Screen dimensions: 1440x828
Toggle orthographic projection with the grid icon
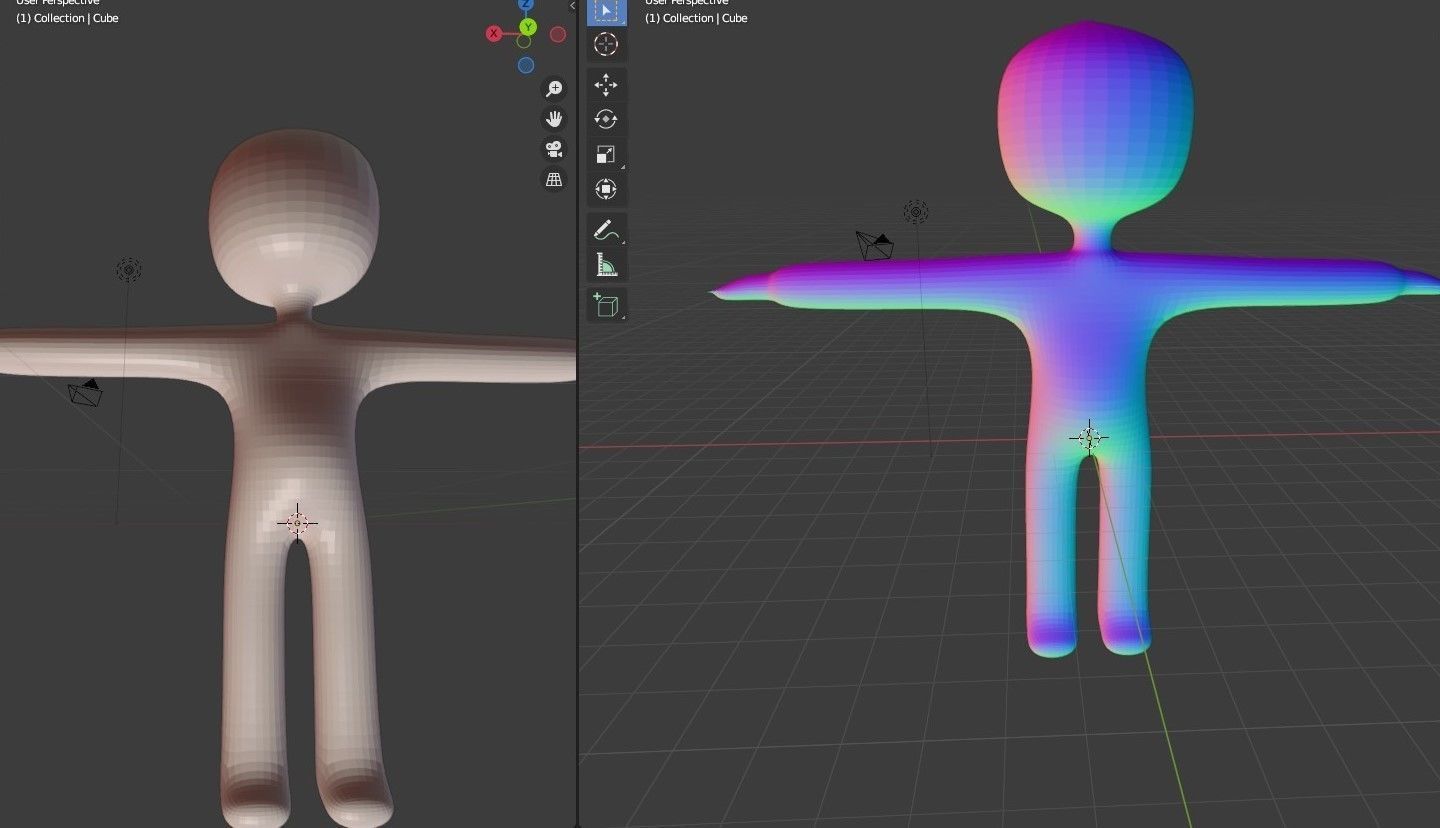[554, 179]
